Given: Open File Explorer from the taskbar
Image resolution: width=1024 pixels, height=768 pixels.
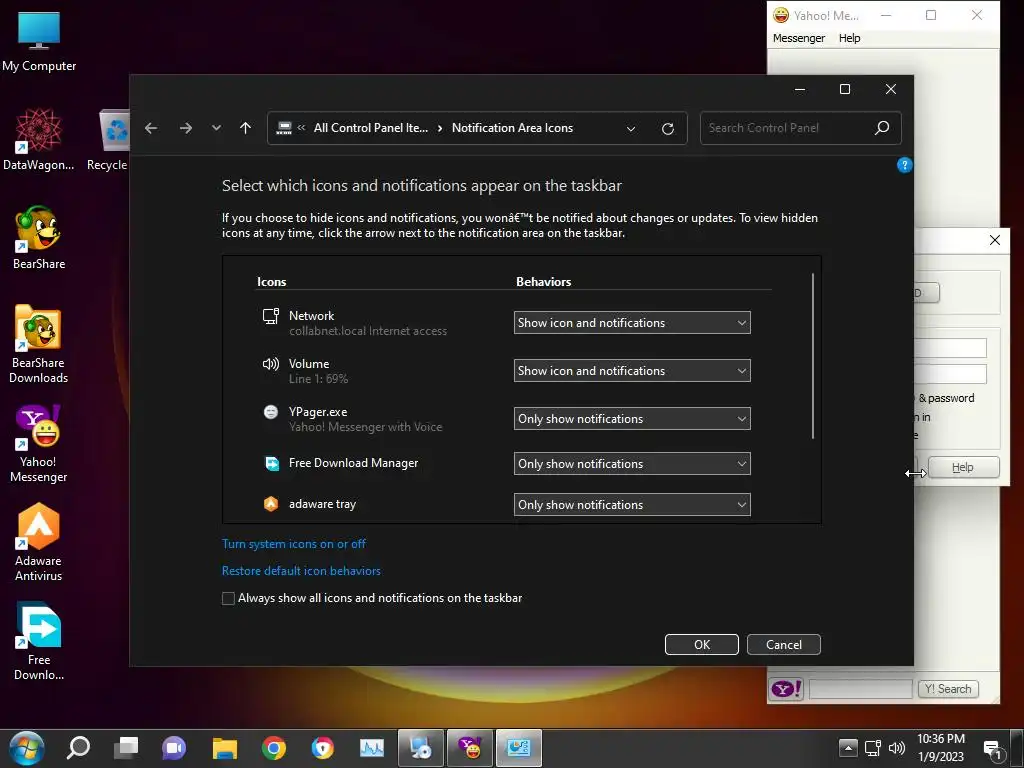Looking at the screenshot, I should pos(225,748).
